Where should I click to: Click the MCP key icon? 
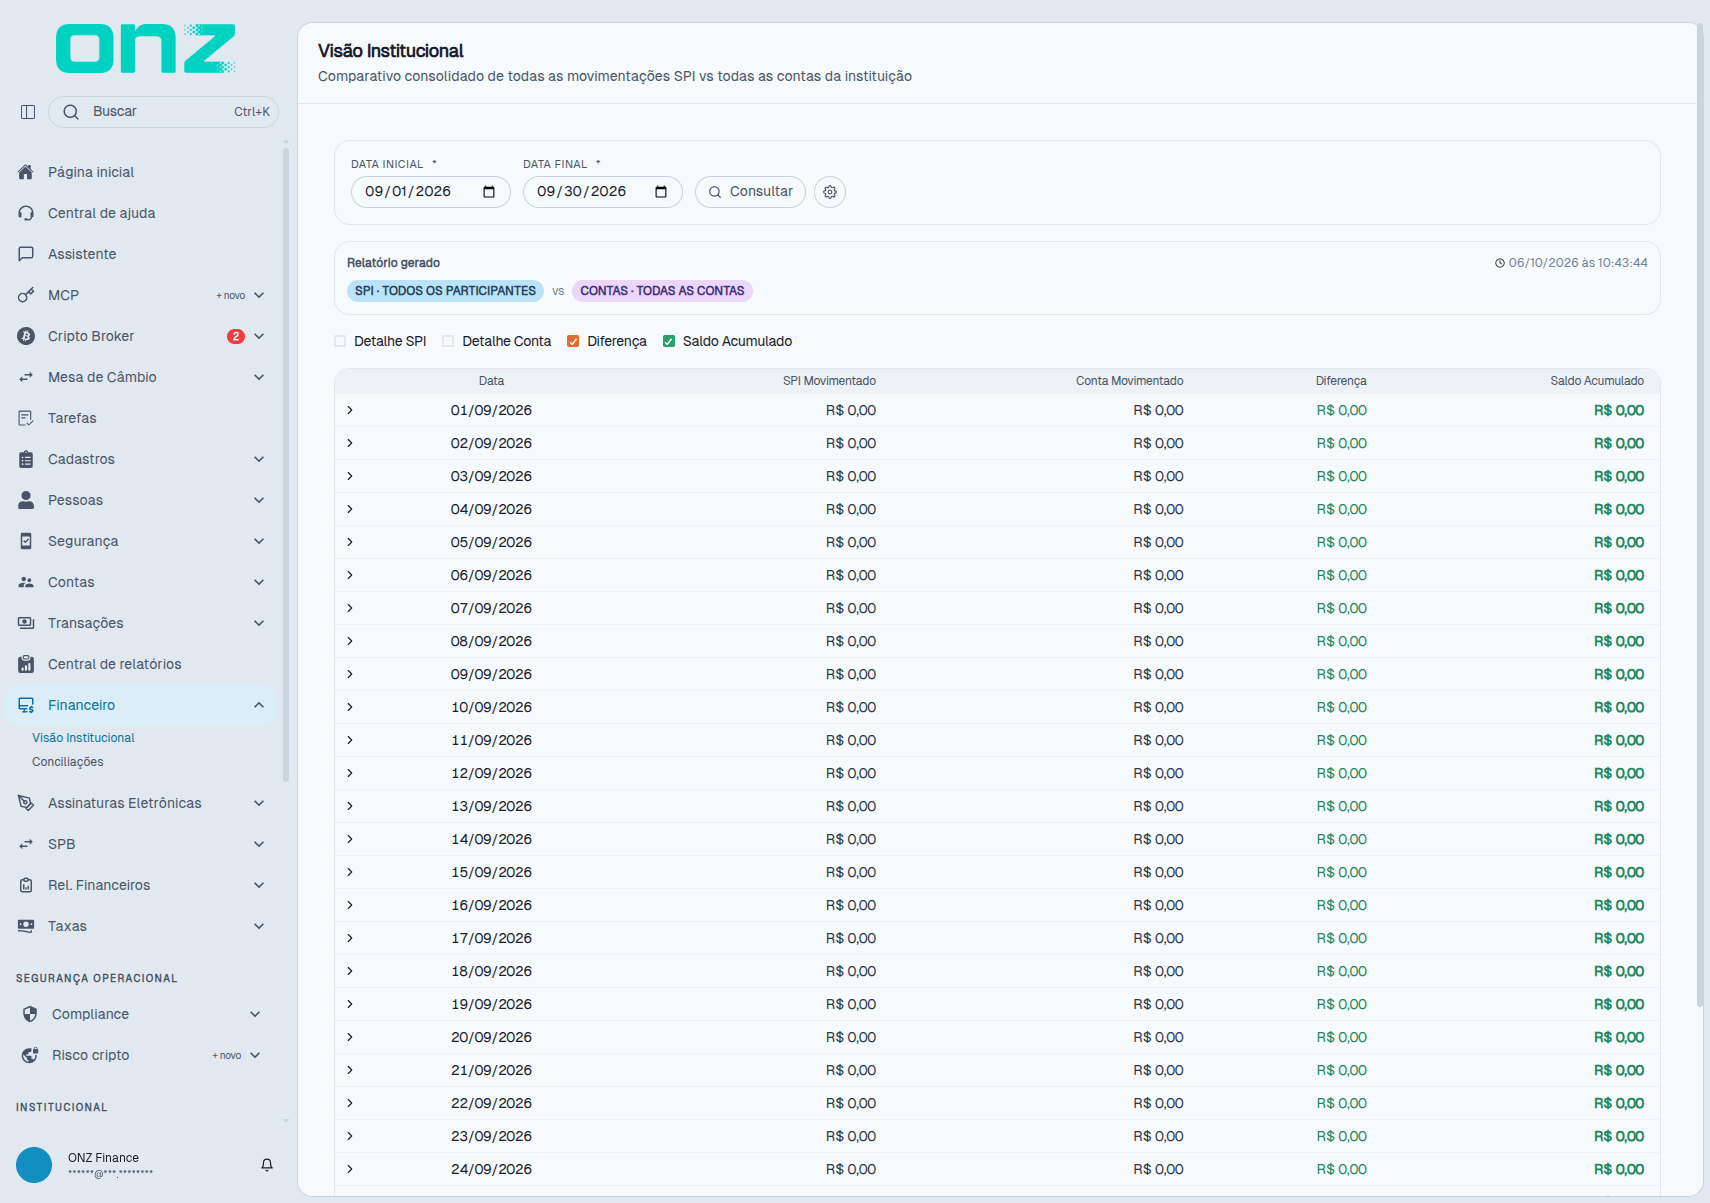pos(26,295)
